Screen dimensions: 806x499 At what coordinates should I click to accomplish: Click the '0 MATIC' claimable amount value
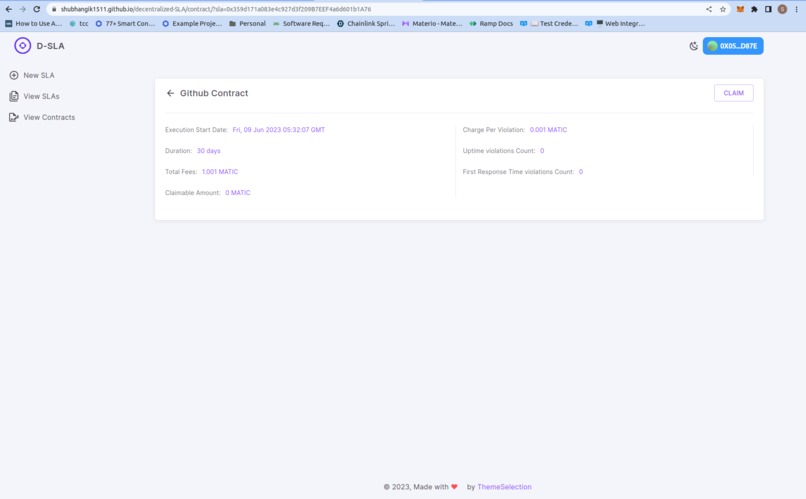pos(237,193)
